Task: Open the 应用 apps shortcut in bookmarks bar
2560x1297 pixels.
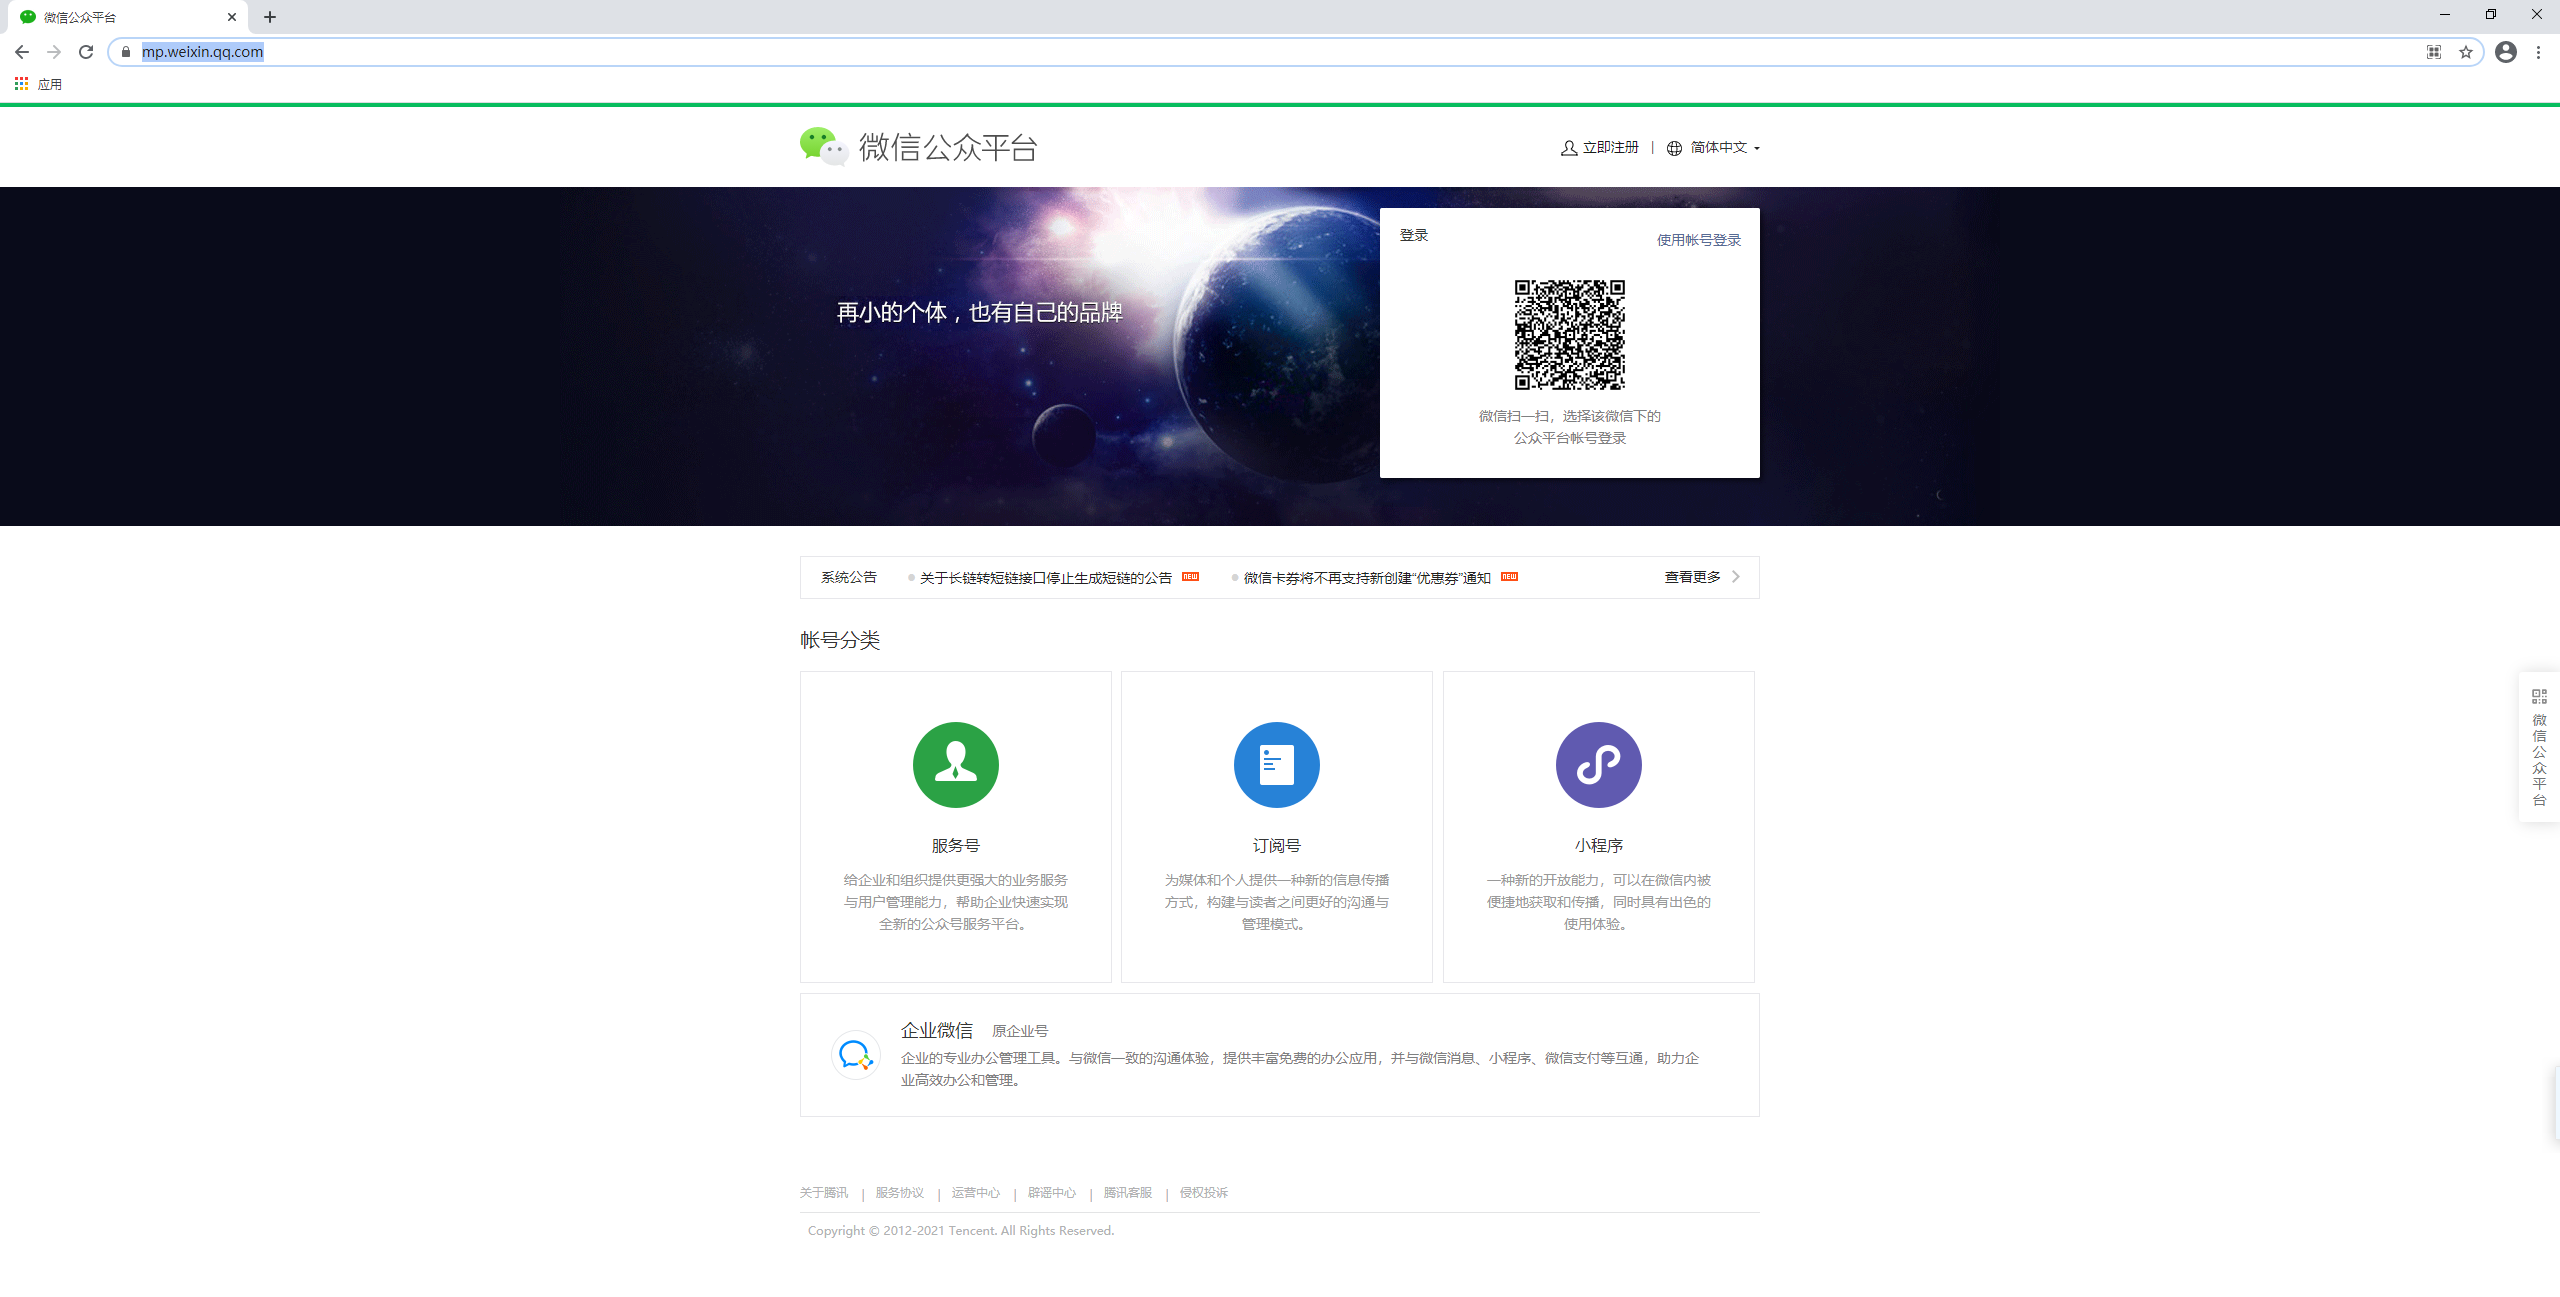Action: (38, 84)
